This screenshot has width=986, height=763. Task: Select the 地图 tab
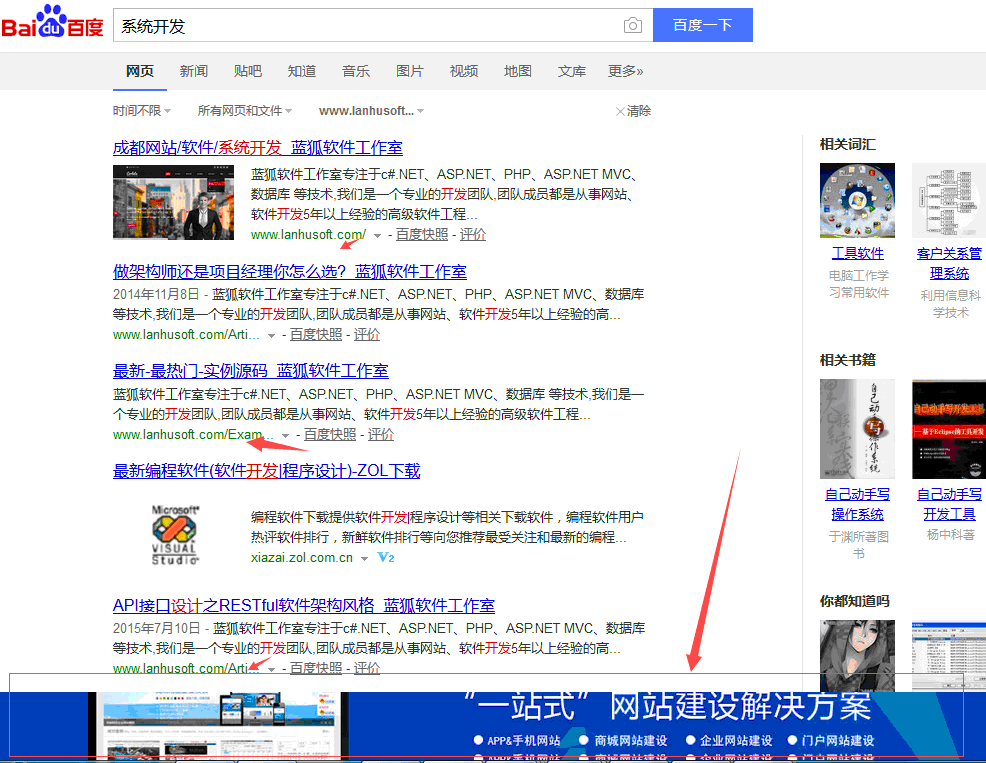(x=518, y=71)
